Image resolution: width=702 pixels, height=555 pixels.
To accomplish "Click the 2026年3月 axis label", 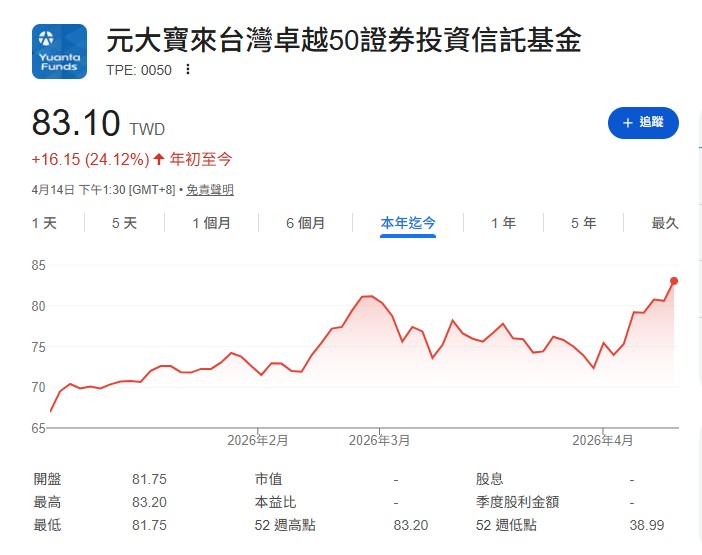I will [x=379, y=440].
